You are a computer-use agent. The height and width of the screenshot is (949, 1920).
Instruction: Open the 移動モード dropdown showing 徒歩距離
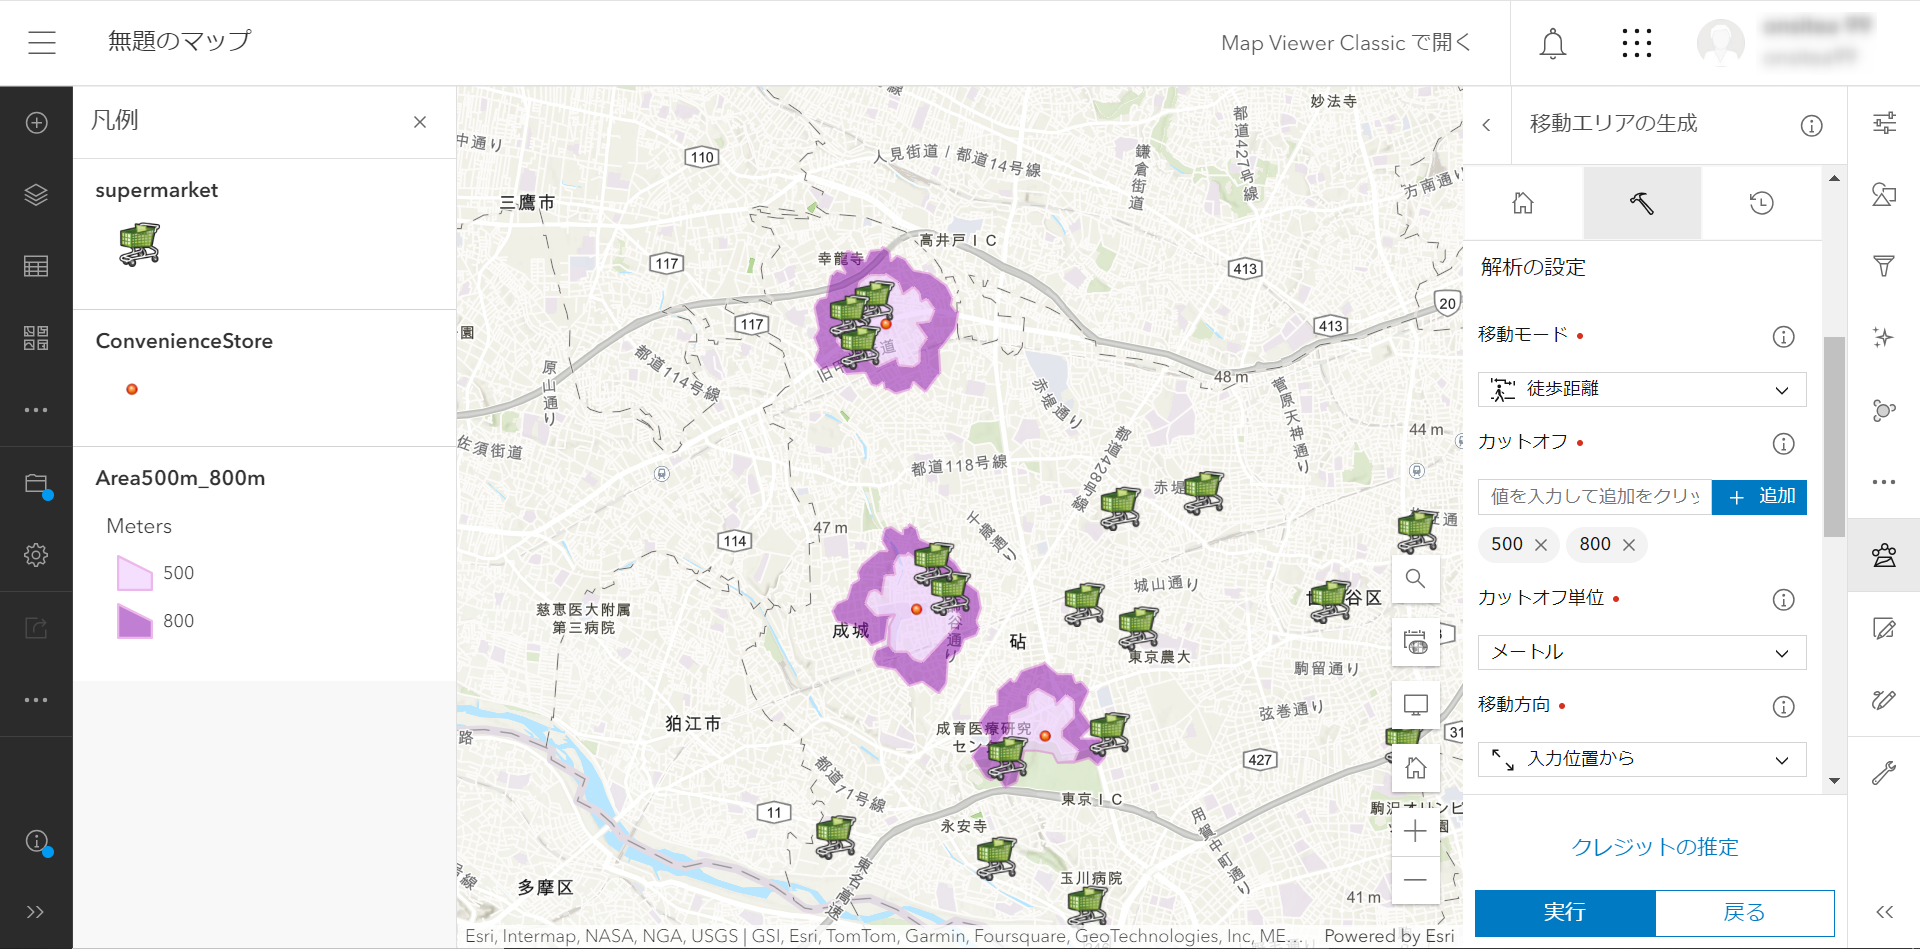point(1641,389)
